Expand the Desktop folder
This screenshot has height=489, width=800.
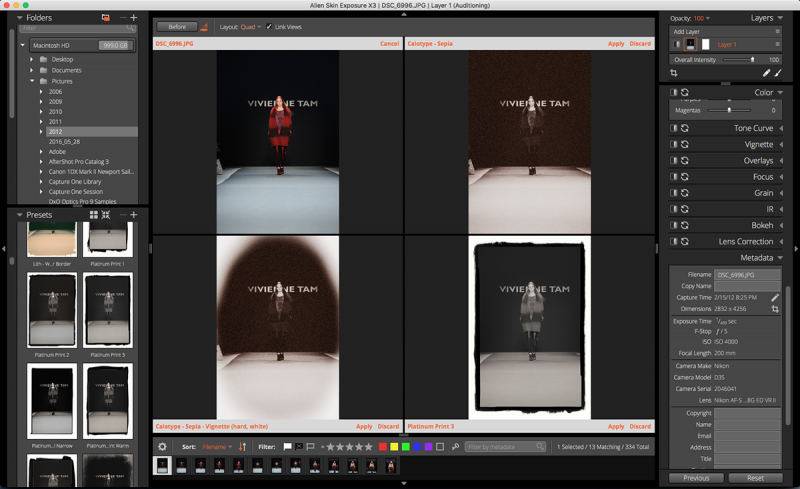coord(32,59)
